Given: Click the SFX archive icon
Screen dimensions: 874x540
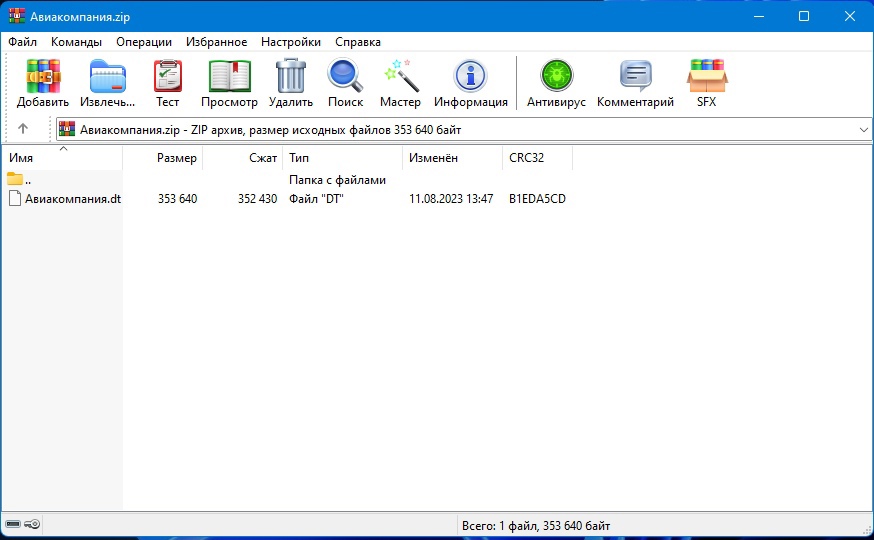Looking at the screenshot, I should (x=706, y=77).
